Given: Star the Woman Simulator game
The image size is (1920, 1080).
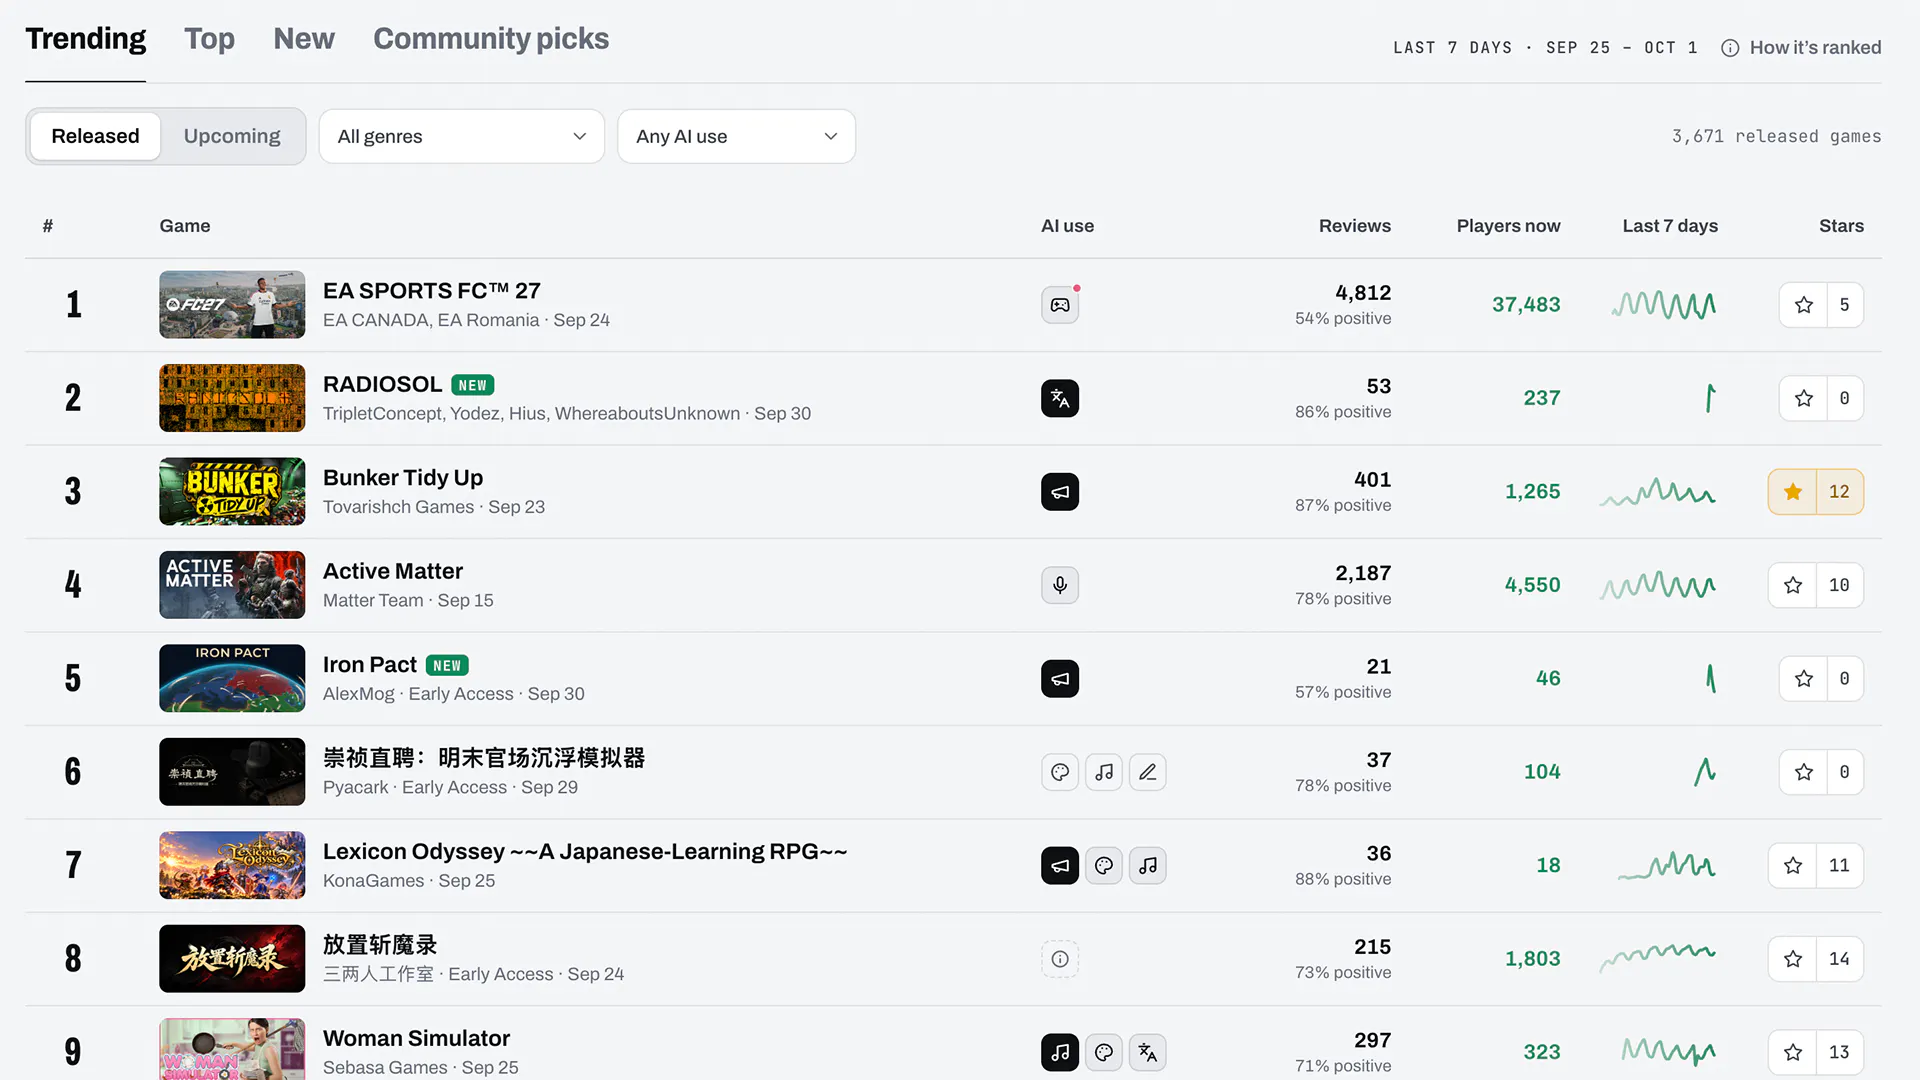Looking at the screenshot, I should pyautogui.click(x=1792, y=1052).
